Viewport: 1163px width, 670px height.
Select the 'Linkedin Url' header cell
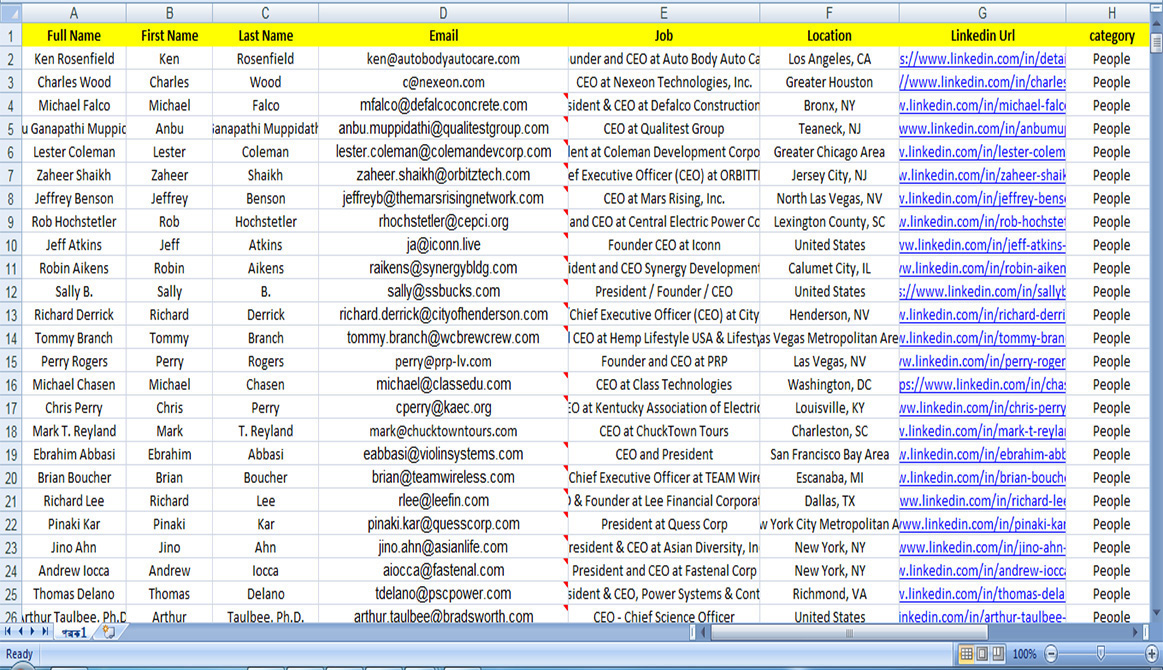pyautogui.click(x=982, y=36)
